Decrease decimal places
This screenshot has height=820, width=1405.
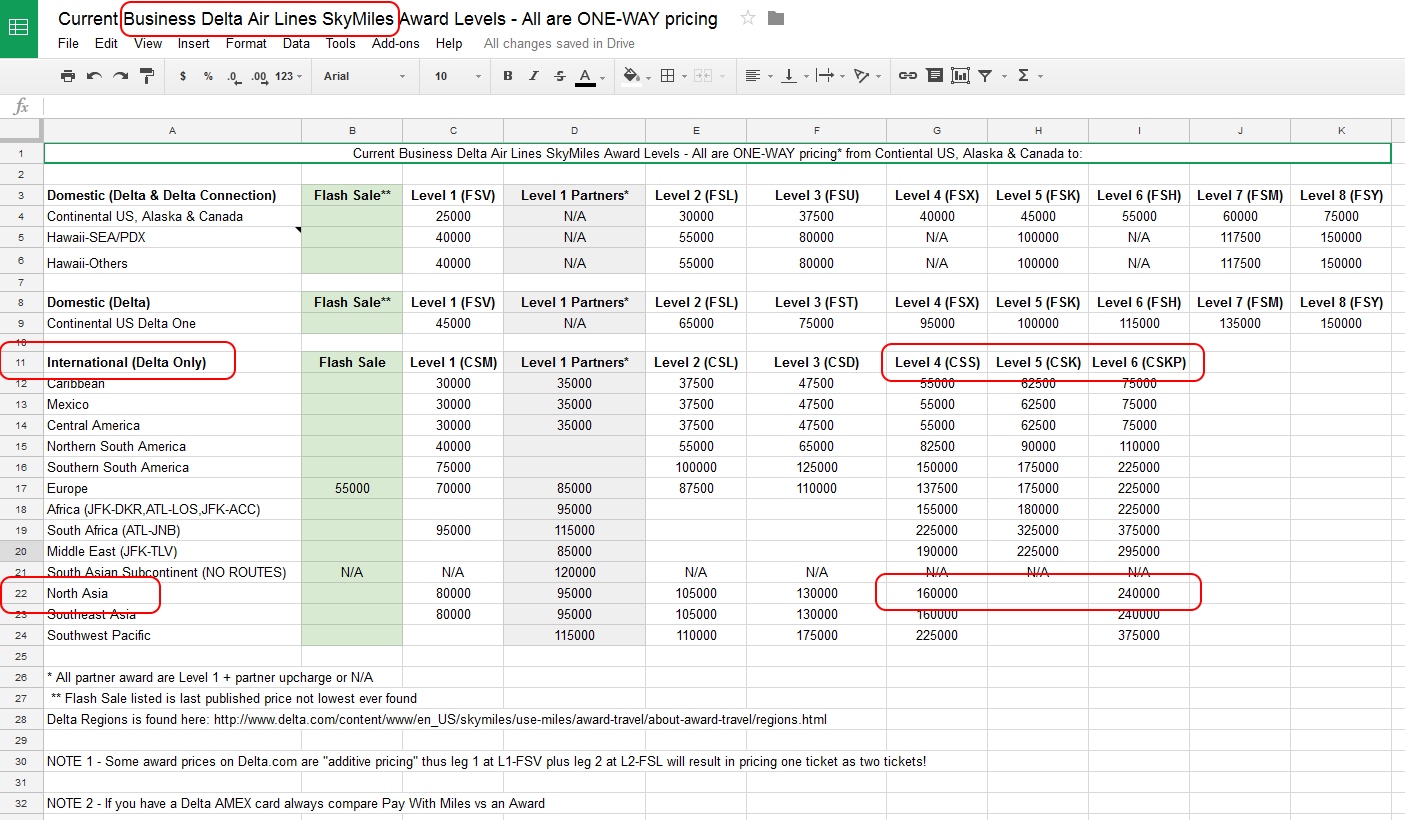233,76
